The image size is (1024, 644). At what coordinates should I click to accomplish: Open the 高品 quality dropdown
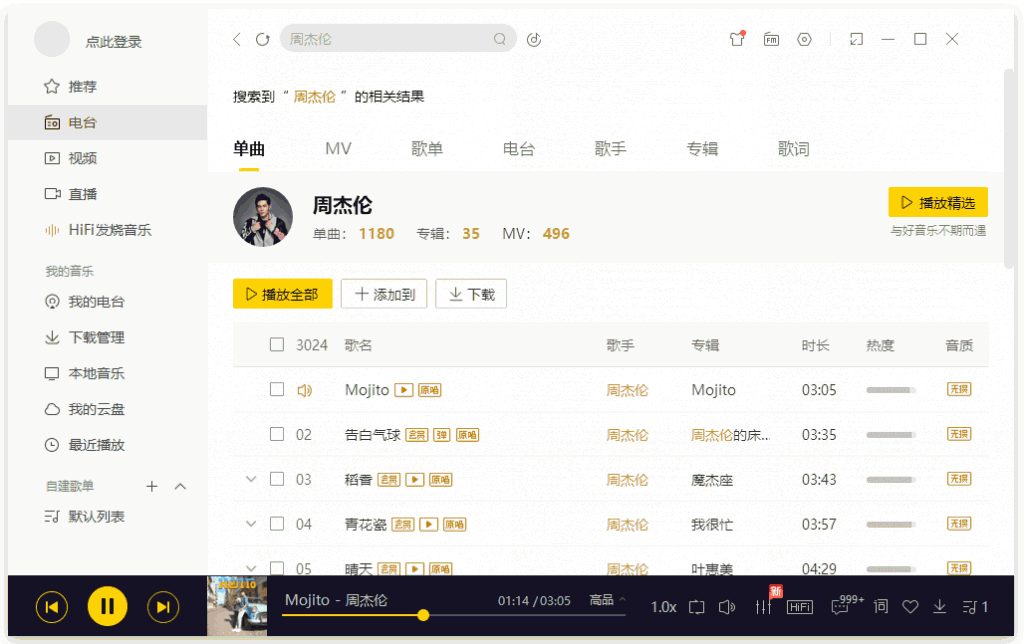[x=607, y=600]
